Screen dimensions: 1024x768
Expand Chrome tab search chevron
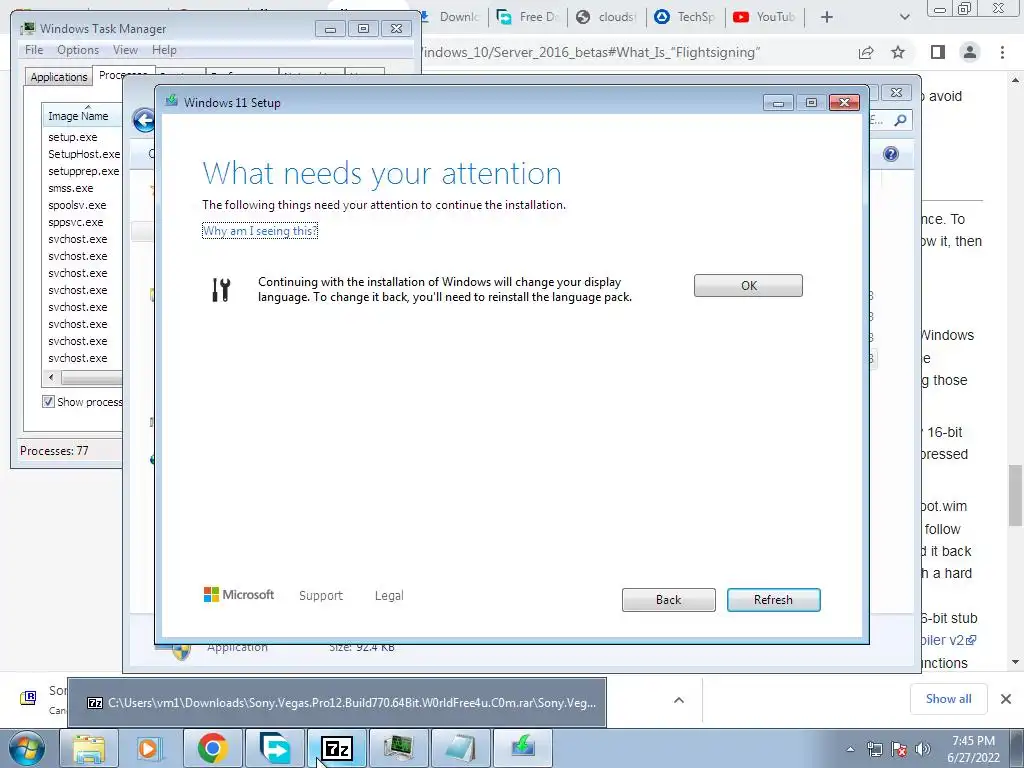[x=904, y=17]
